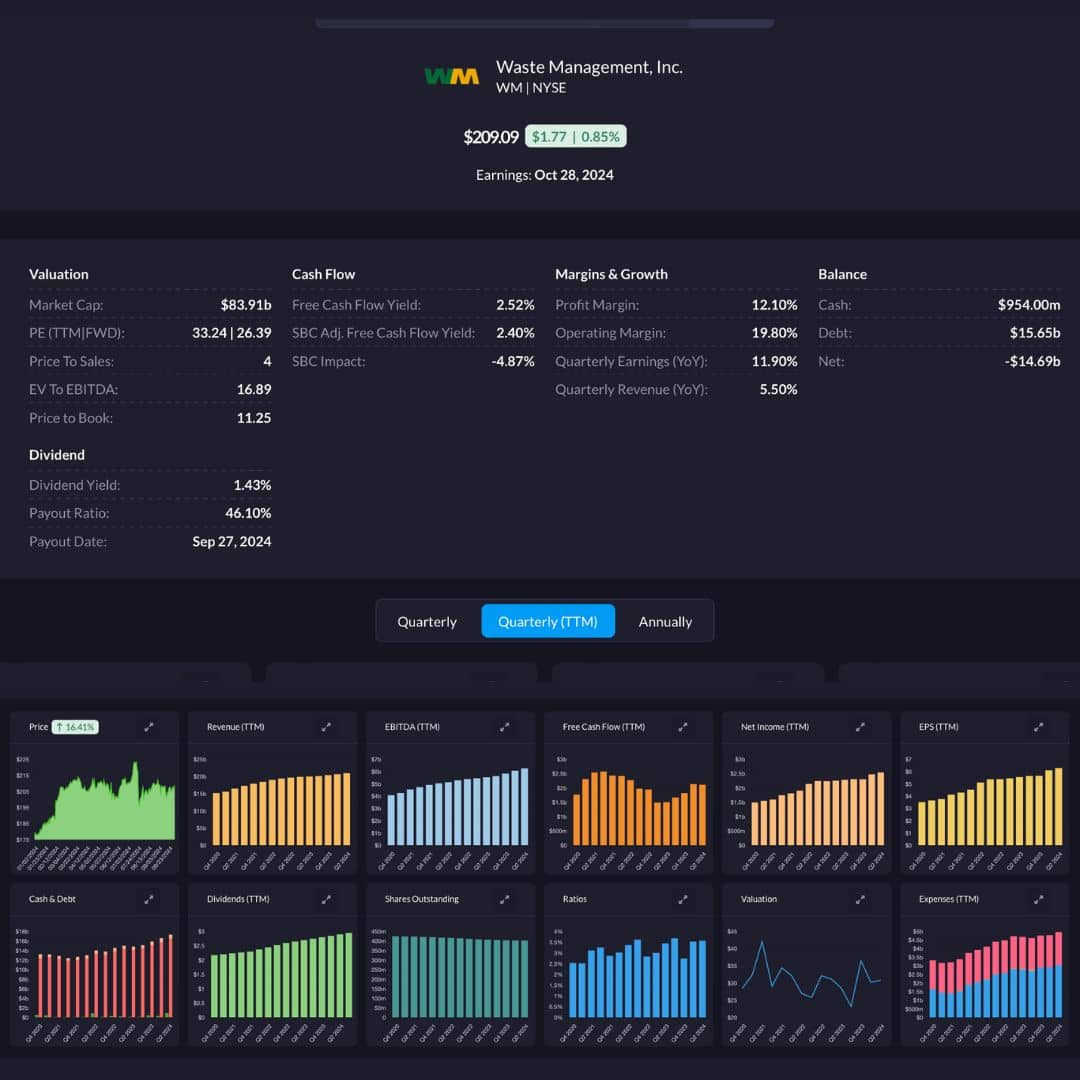Click the expand icon on EPS (TTM) card
Viewport: 1080px width, 1080px height.
point(1039,727)
